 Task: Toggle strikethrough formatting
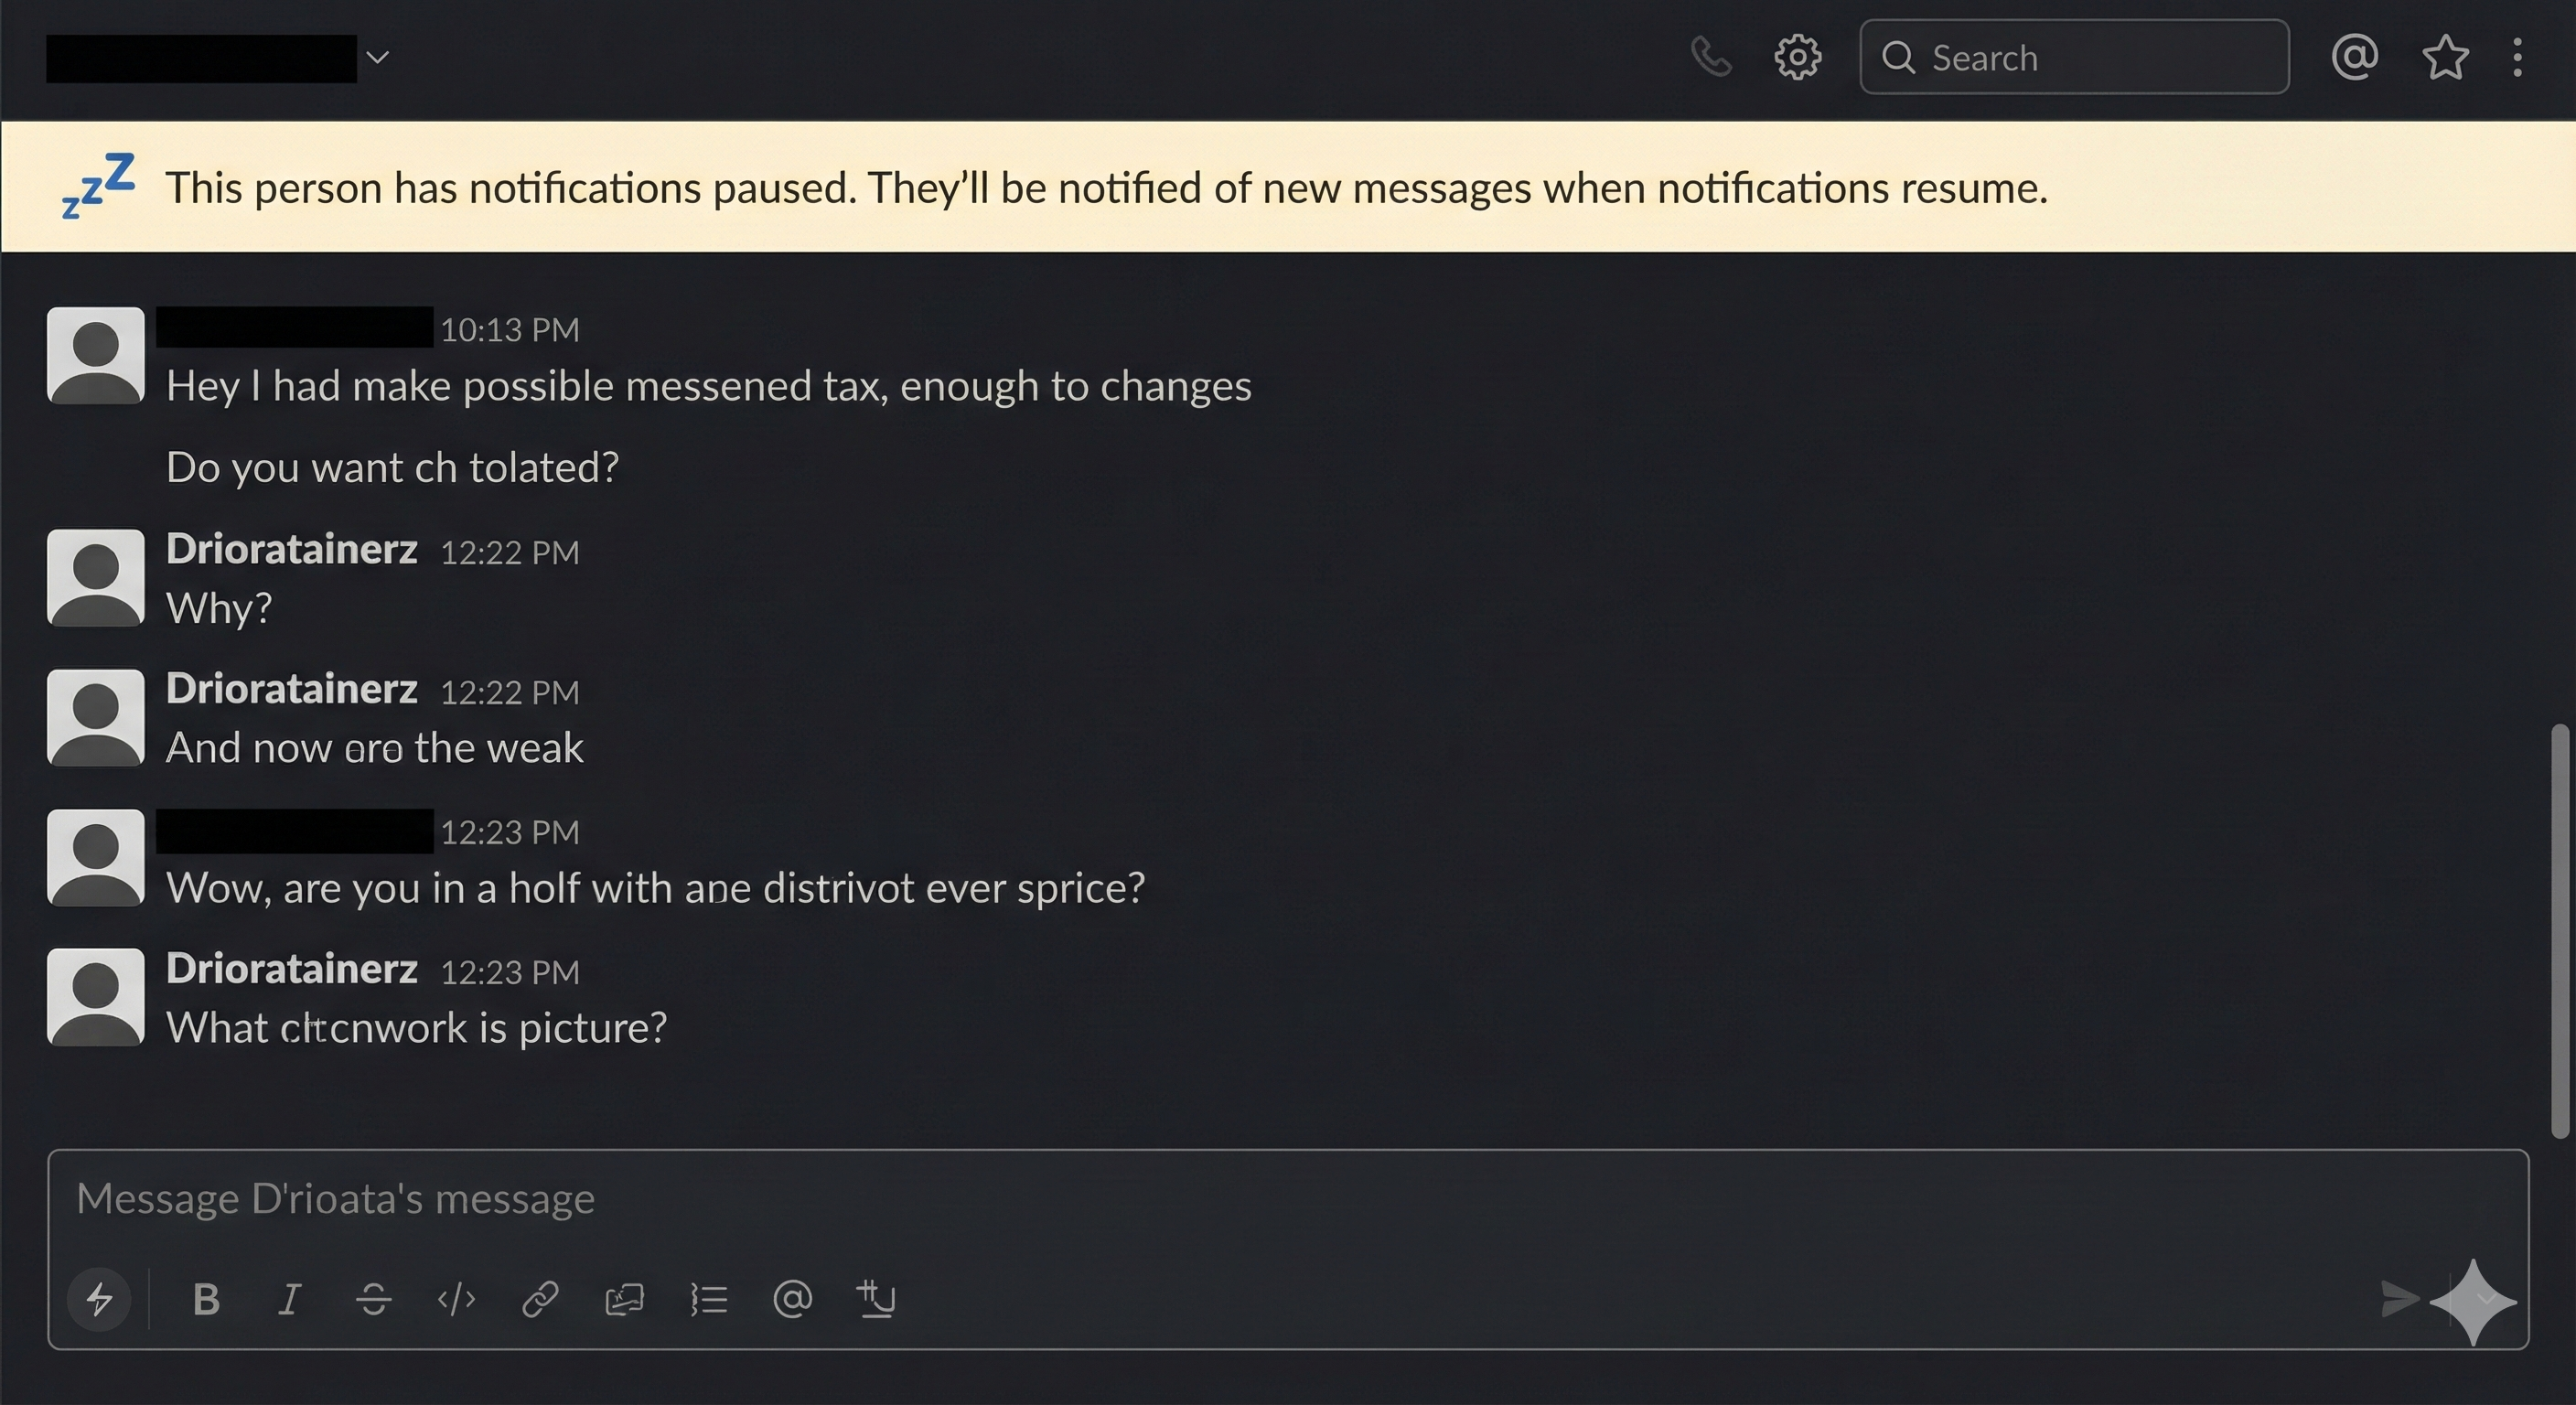point(373,1299)
